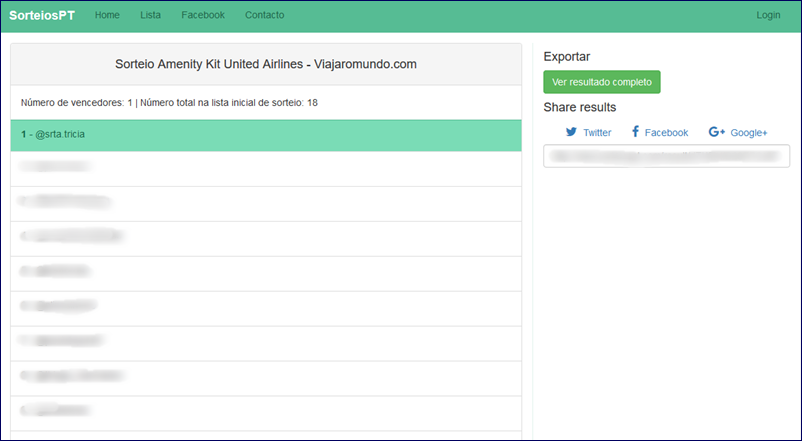This screenshot has height=441, width=802.
Task: Click the Twitter bird icon
Action: (x=571, y=132)
